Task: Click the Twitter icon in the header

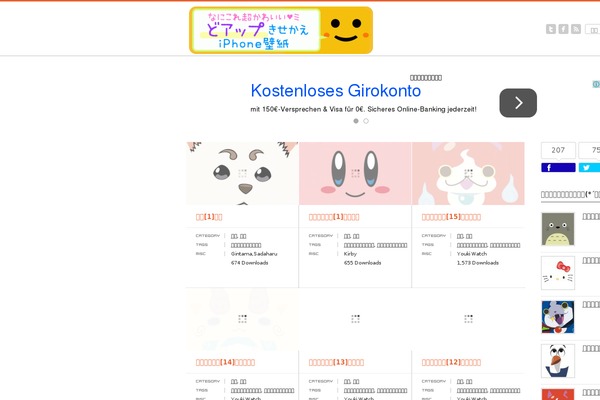Action: 551,29
